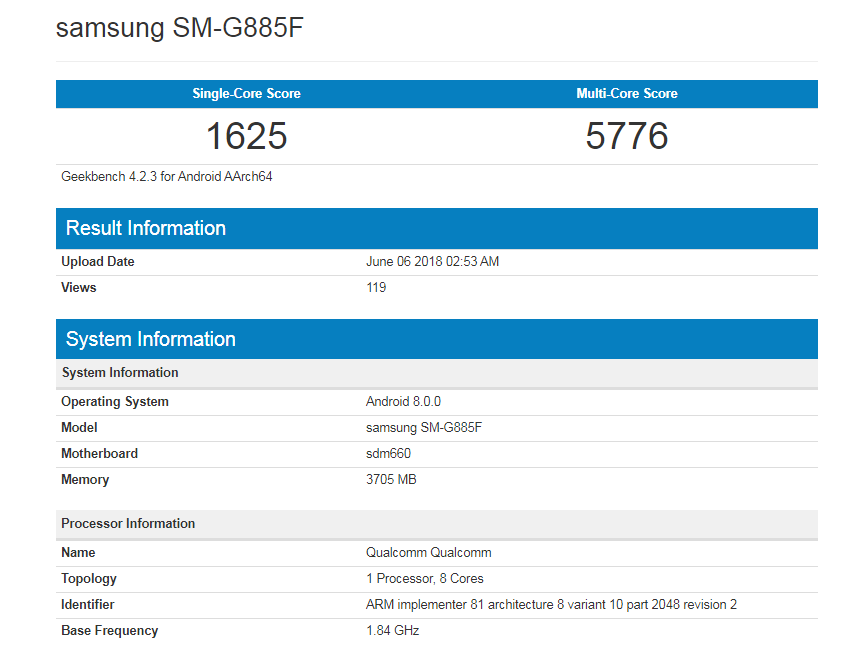852x649 pixels.
Task: Click '1 Processor, 8 Cores' value
Action: click(425, 579)
